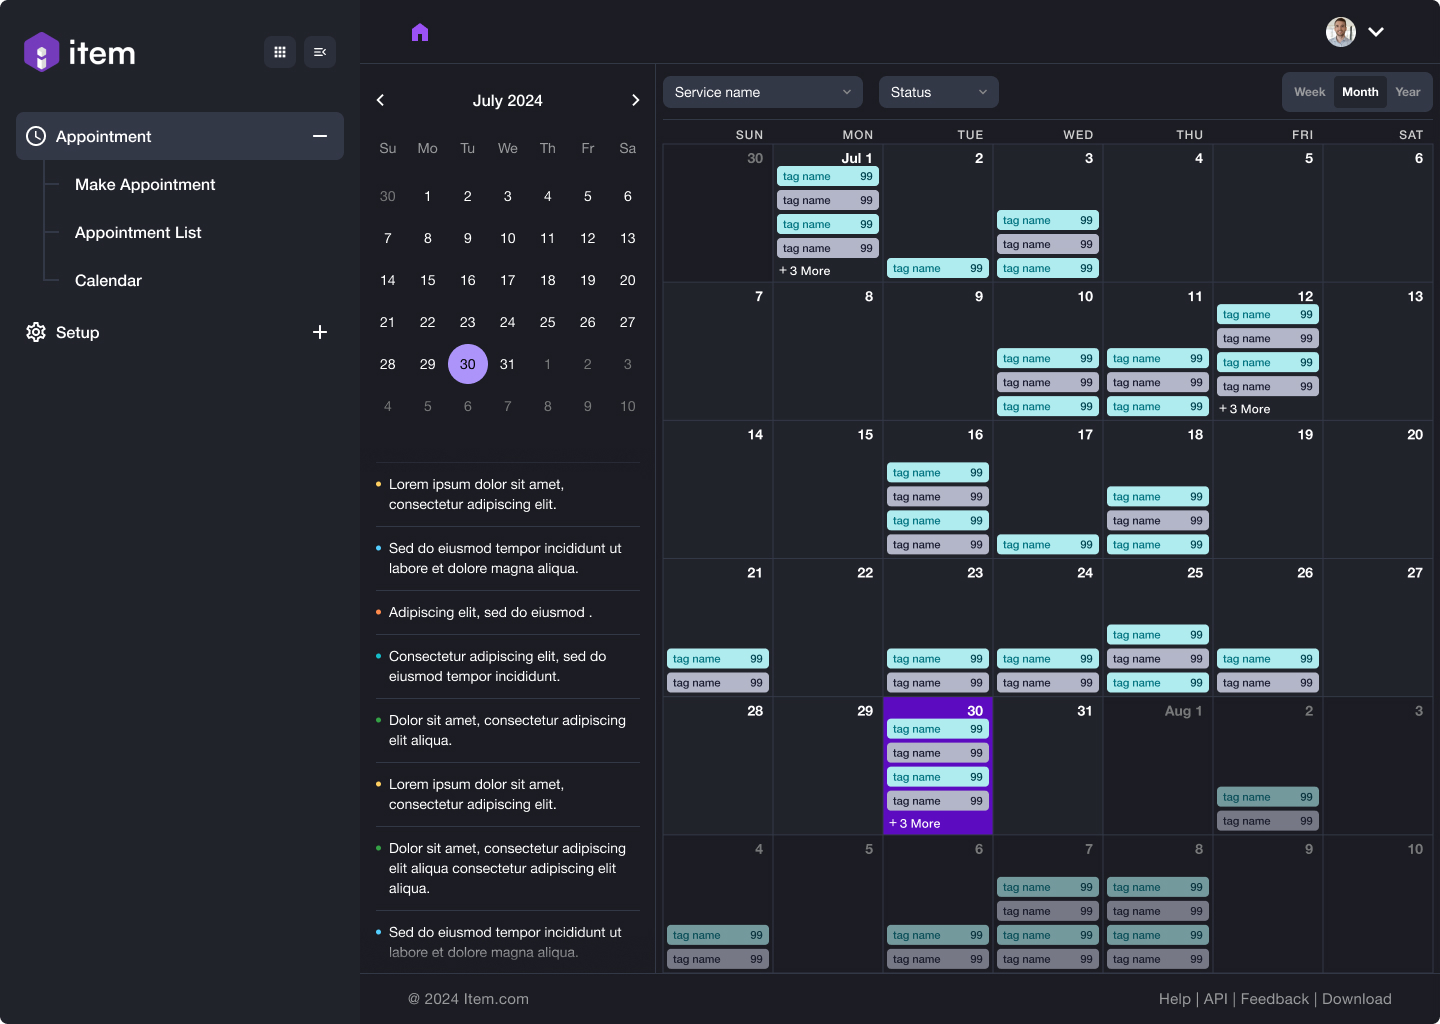Click the Setup gear icon
Image resolution: width=1440 pixels, height=1024 pixels.
click(36, 332)
